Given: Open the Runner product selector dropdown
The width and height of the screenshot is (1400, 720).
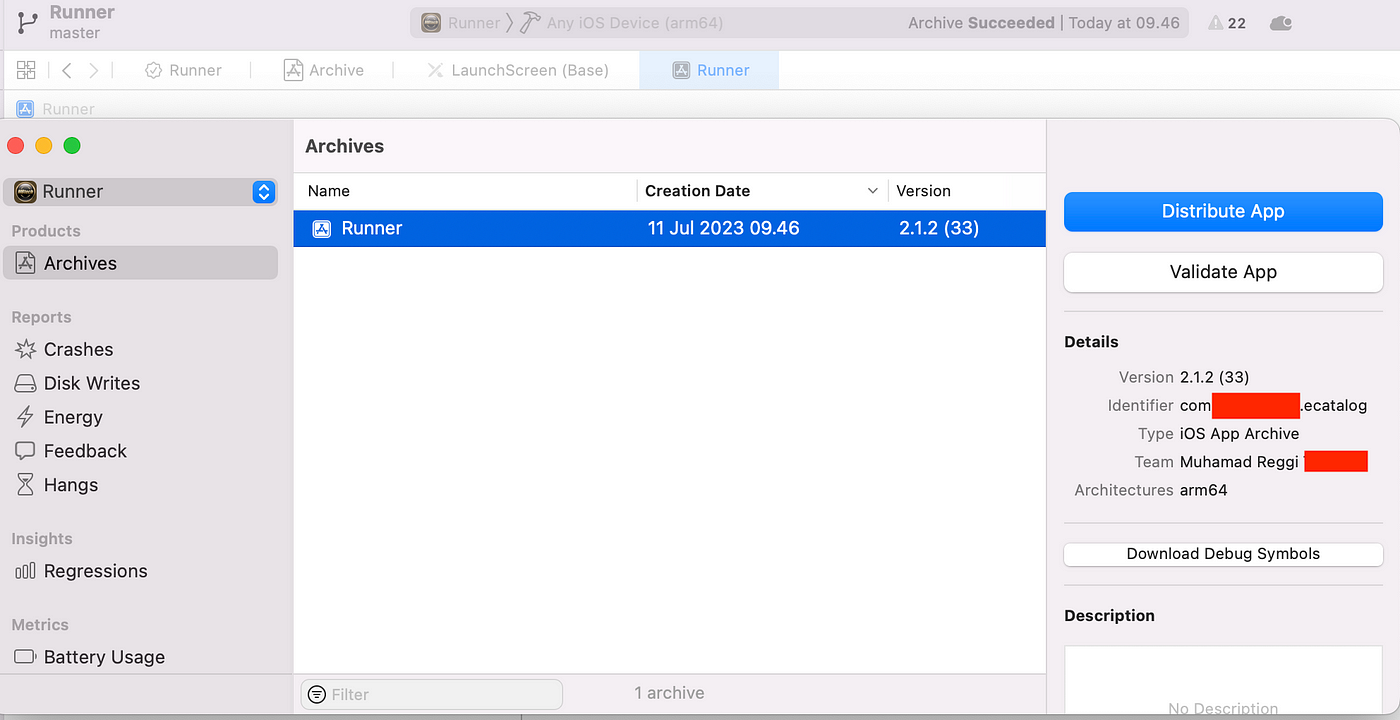Looking at the screenshot, I should (x=140, y=192).
